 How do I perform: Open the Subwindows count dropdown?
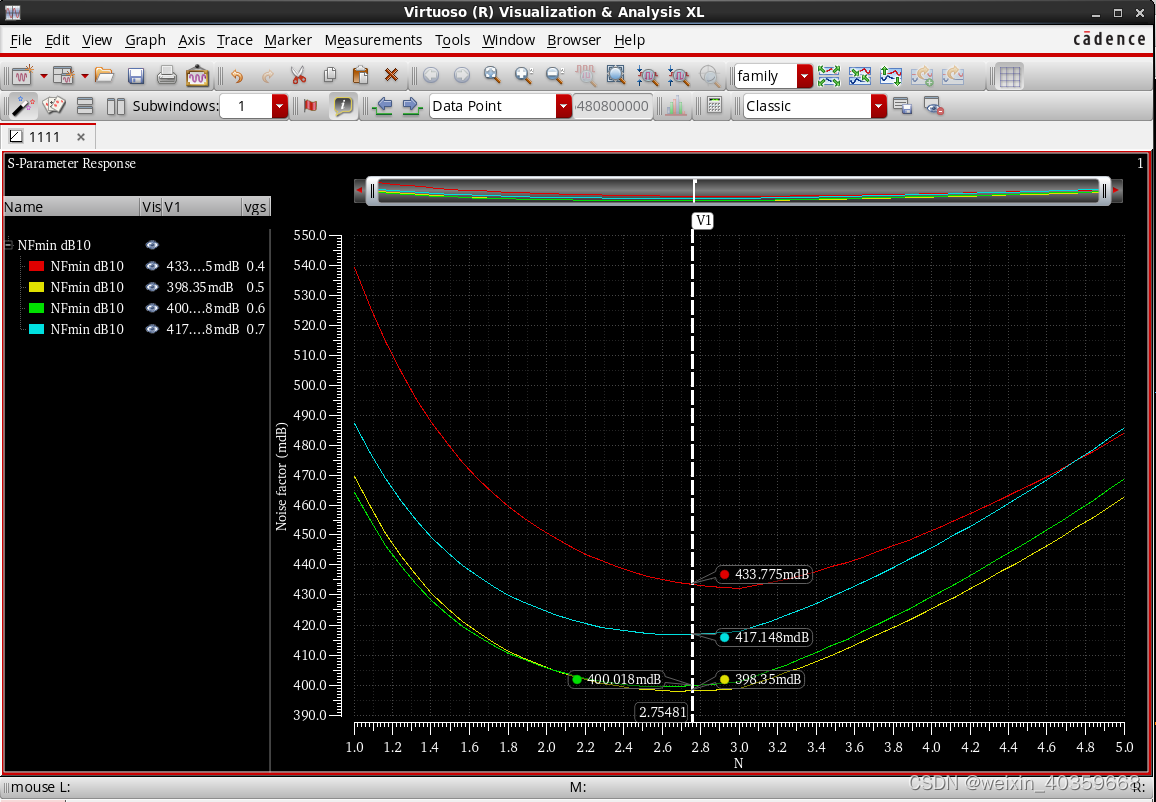tap(279, 106)
